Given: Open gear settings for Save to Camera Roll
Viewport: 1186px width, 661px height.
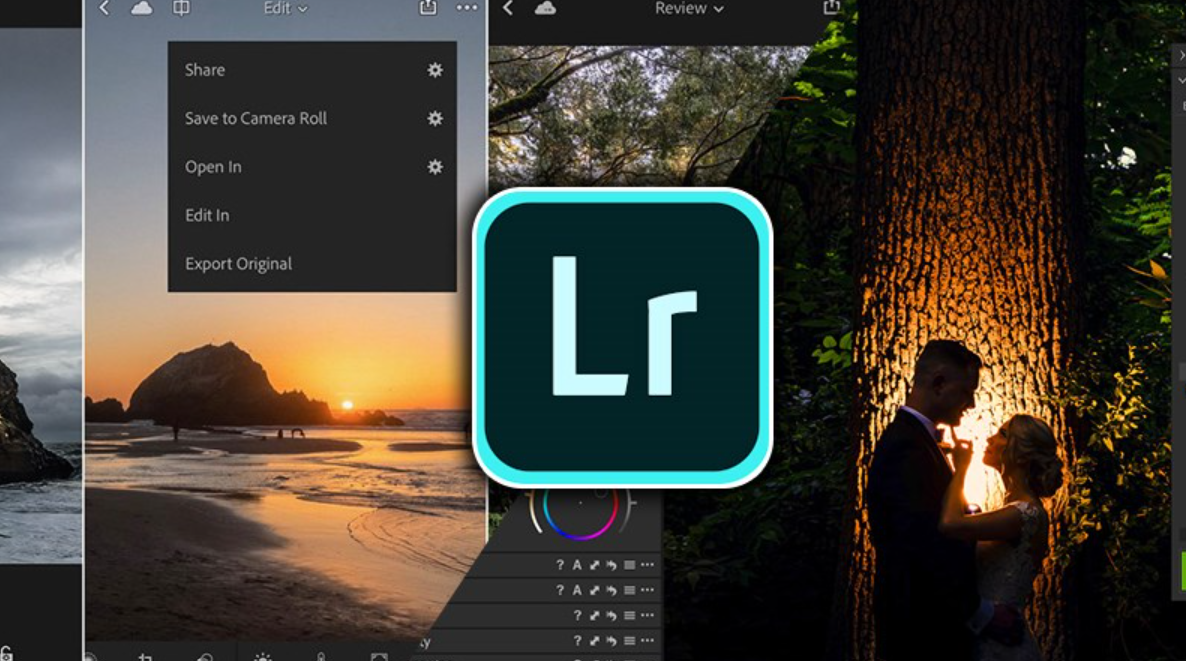Looking at the screenshot, I should (x=435, y=118).
